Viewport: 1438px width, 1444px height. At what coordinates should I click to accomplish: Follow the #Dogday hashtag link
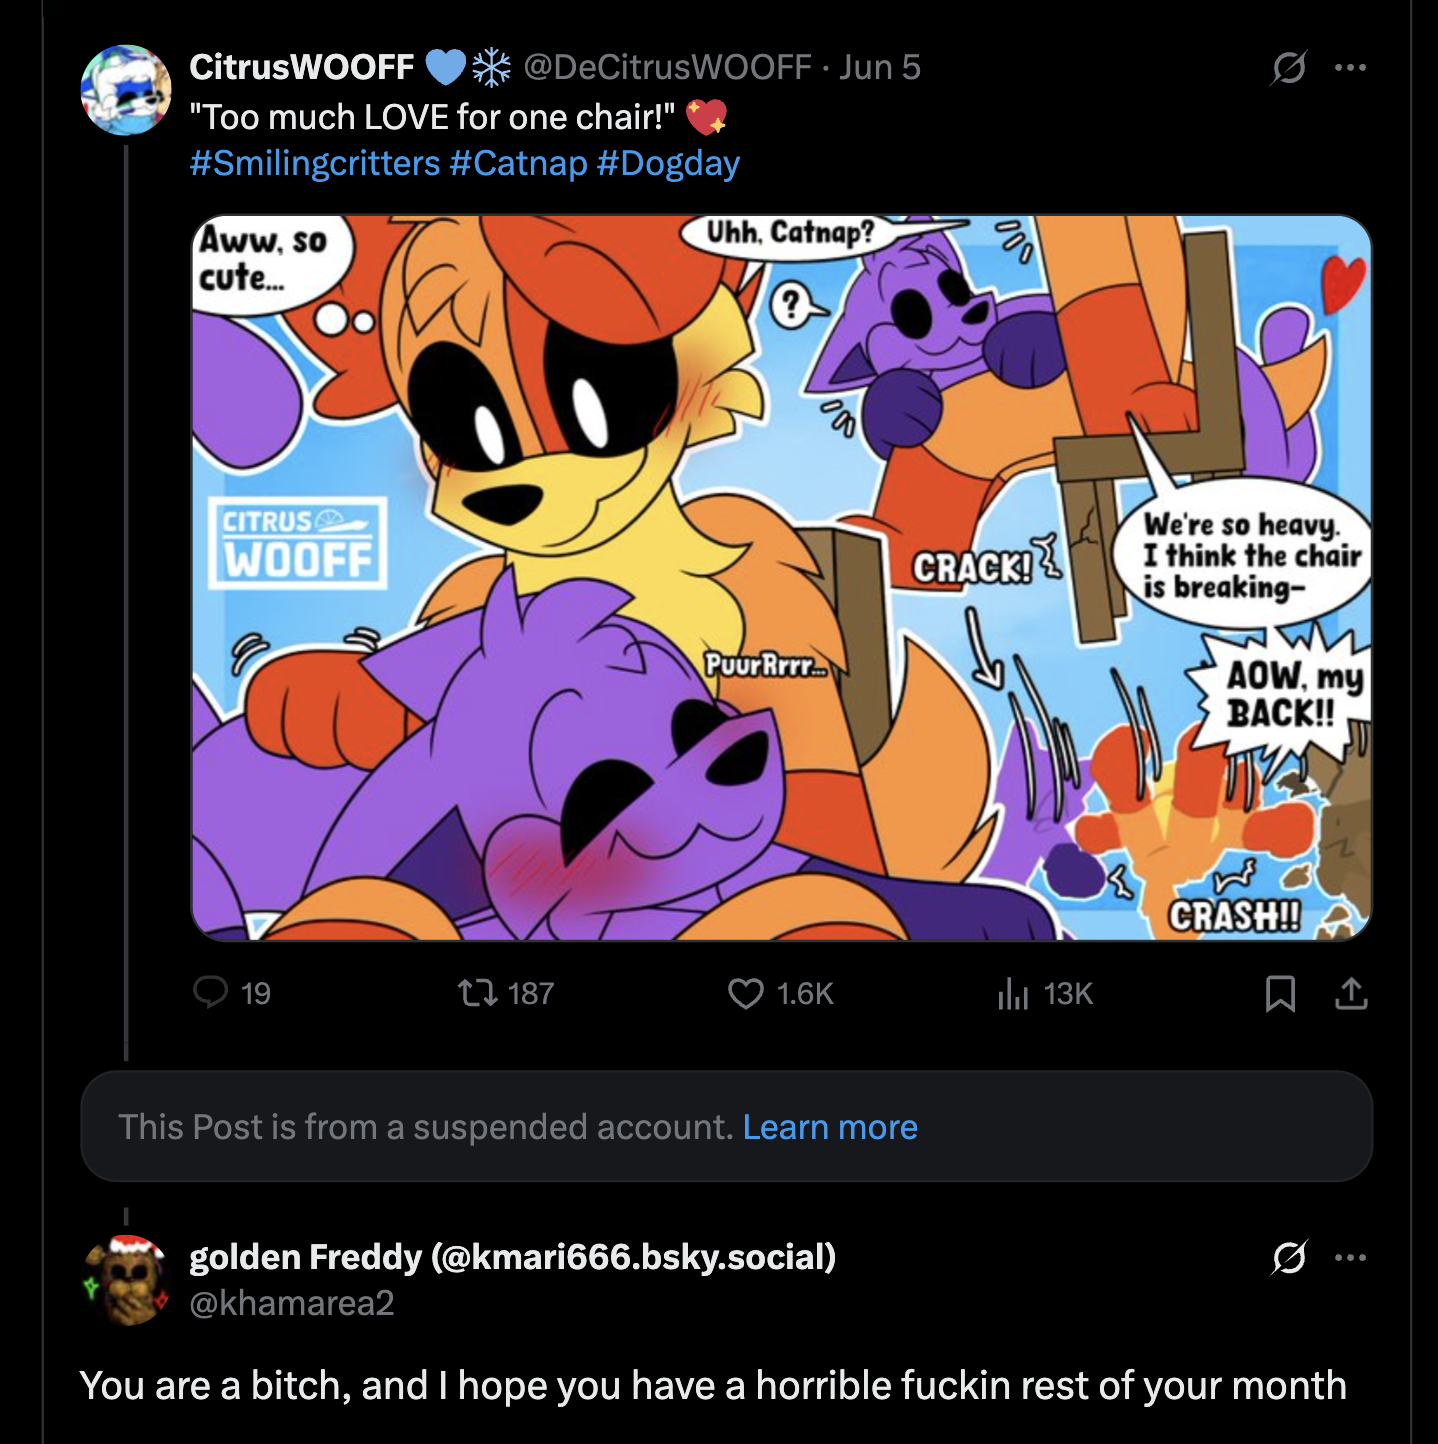pyautogui.click(x=668, y=163)
